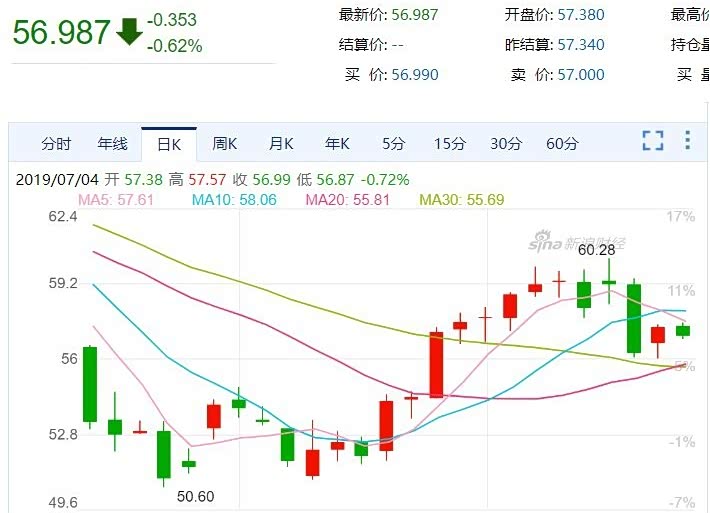Screen dimensions: 710x513
Task: Click the 60.28 high price marker
Action: pos(595,249)
